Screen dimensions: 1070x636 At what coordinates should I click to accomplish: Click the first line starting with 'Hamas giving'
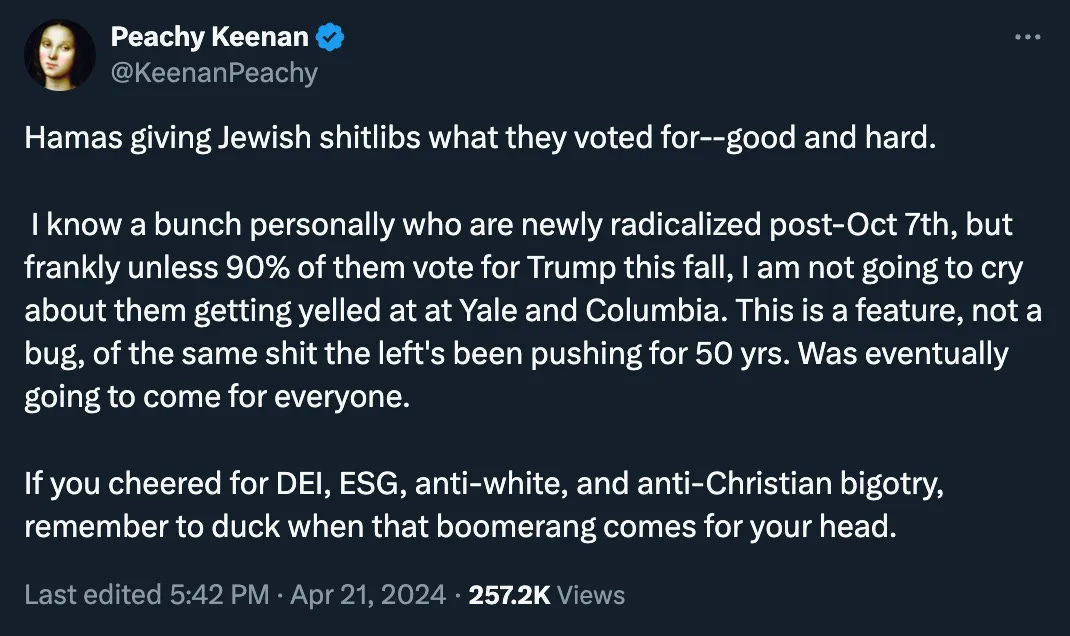480,139
